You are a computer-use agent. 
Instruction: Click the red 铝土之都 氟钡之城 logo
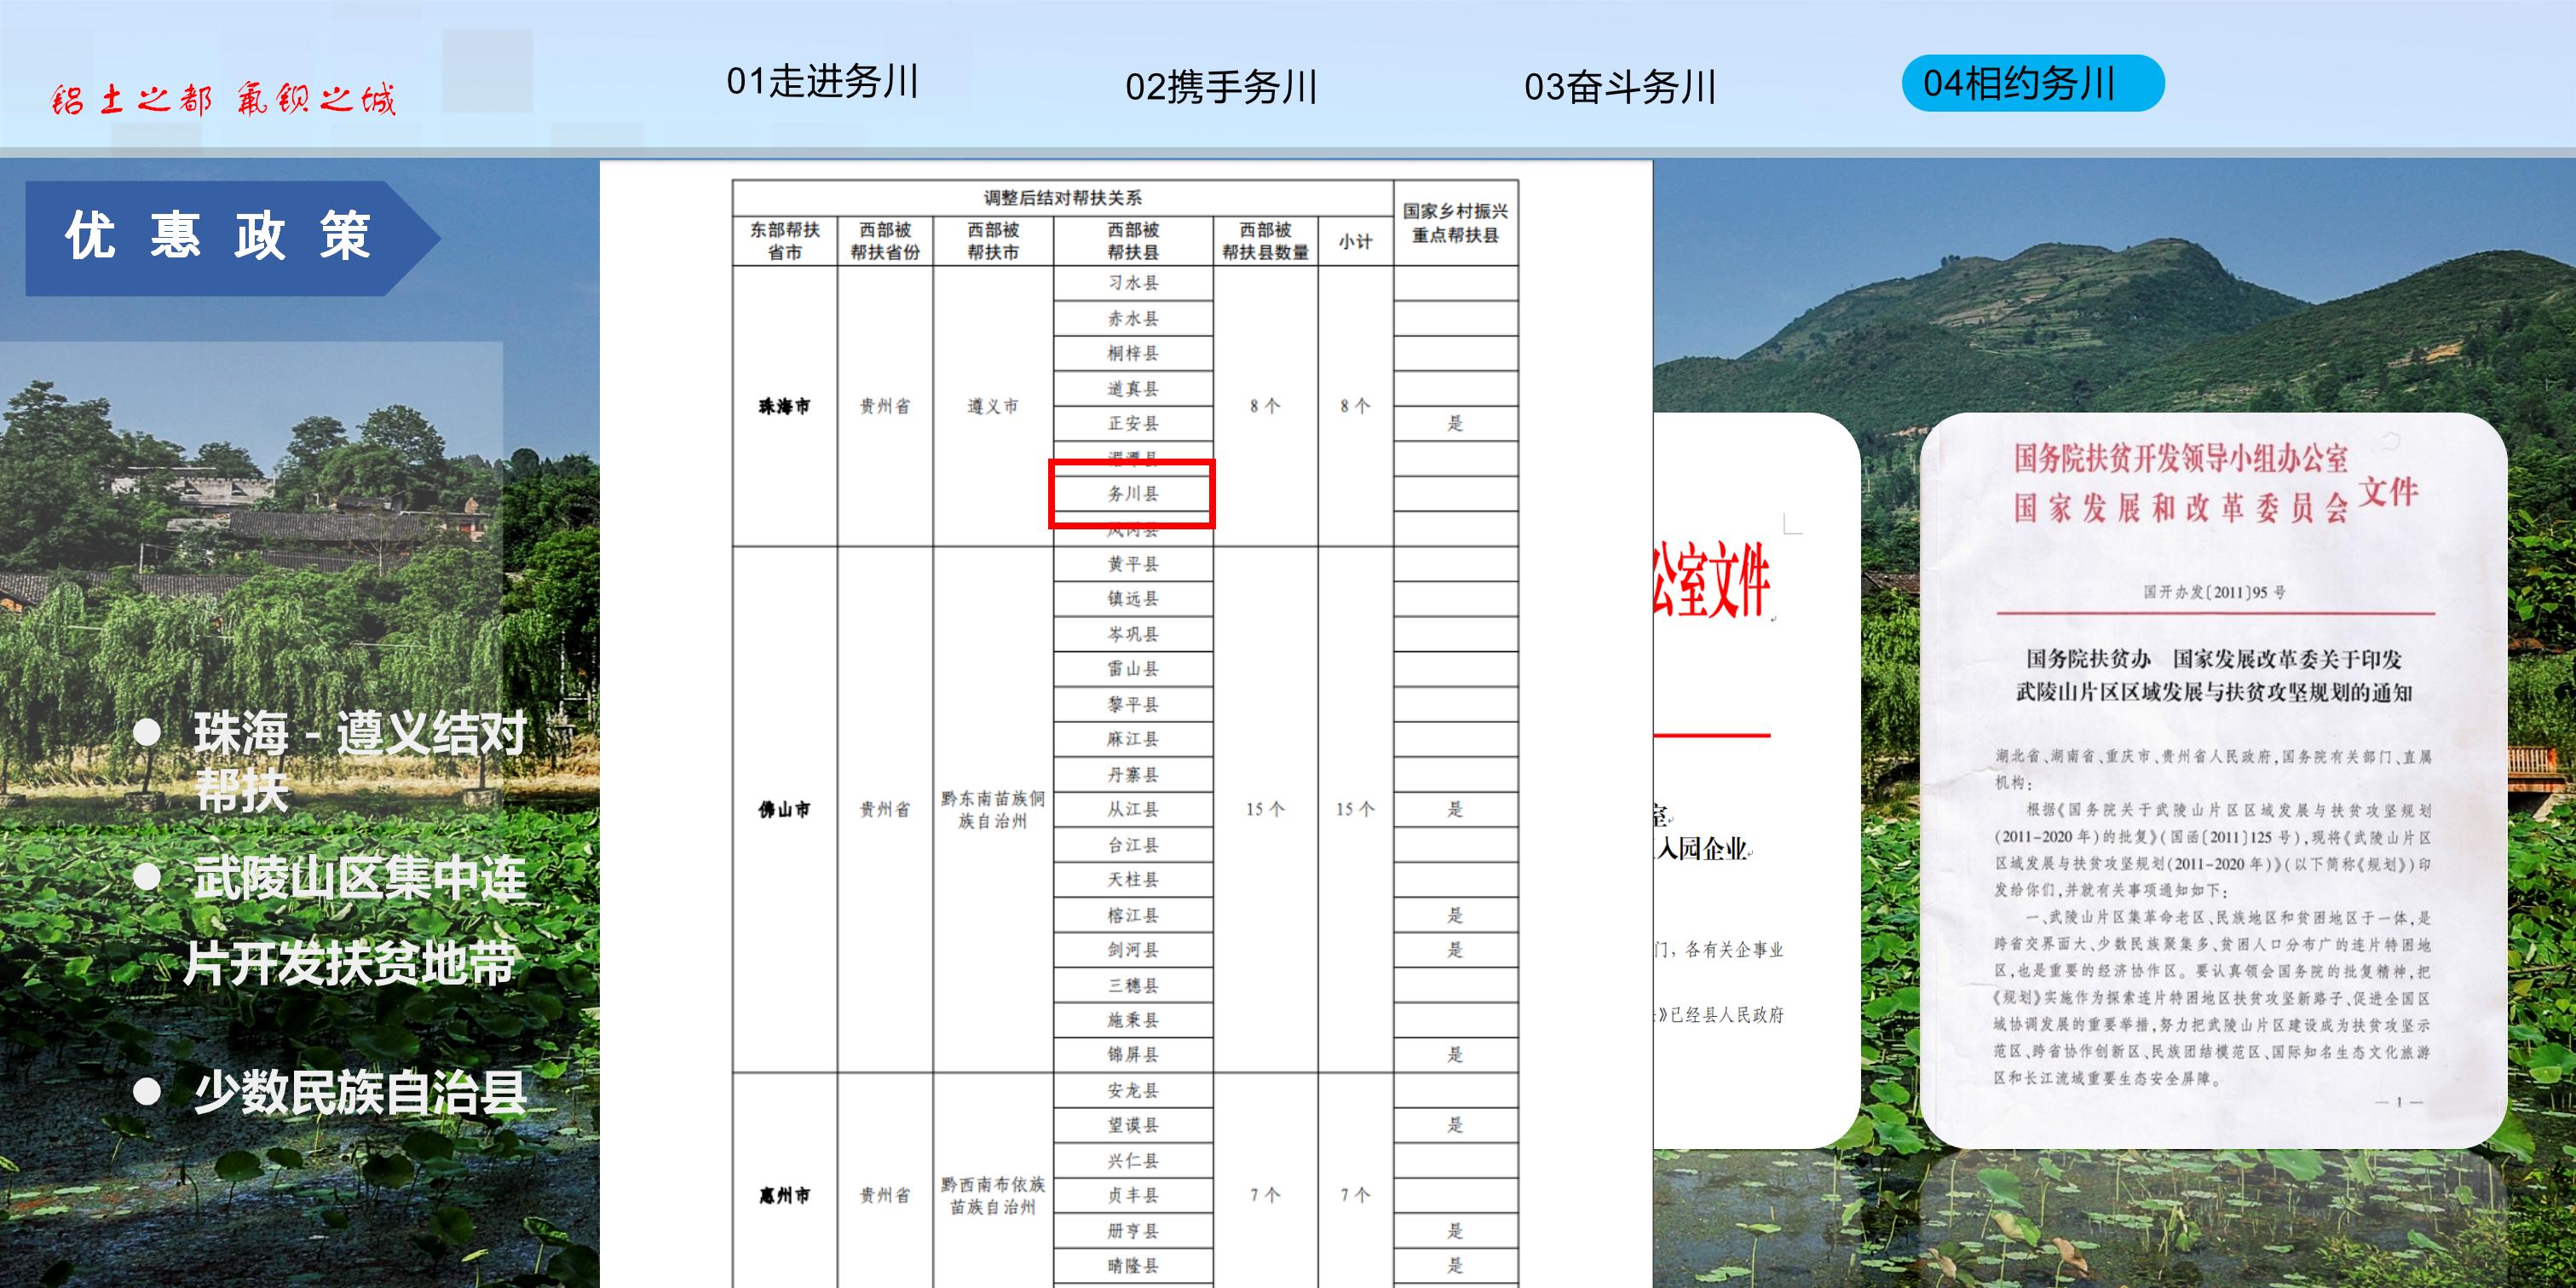[x=224, y=99]
